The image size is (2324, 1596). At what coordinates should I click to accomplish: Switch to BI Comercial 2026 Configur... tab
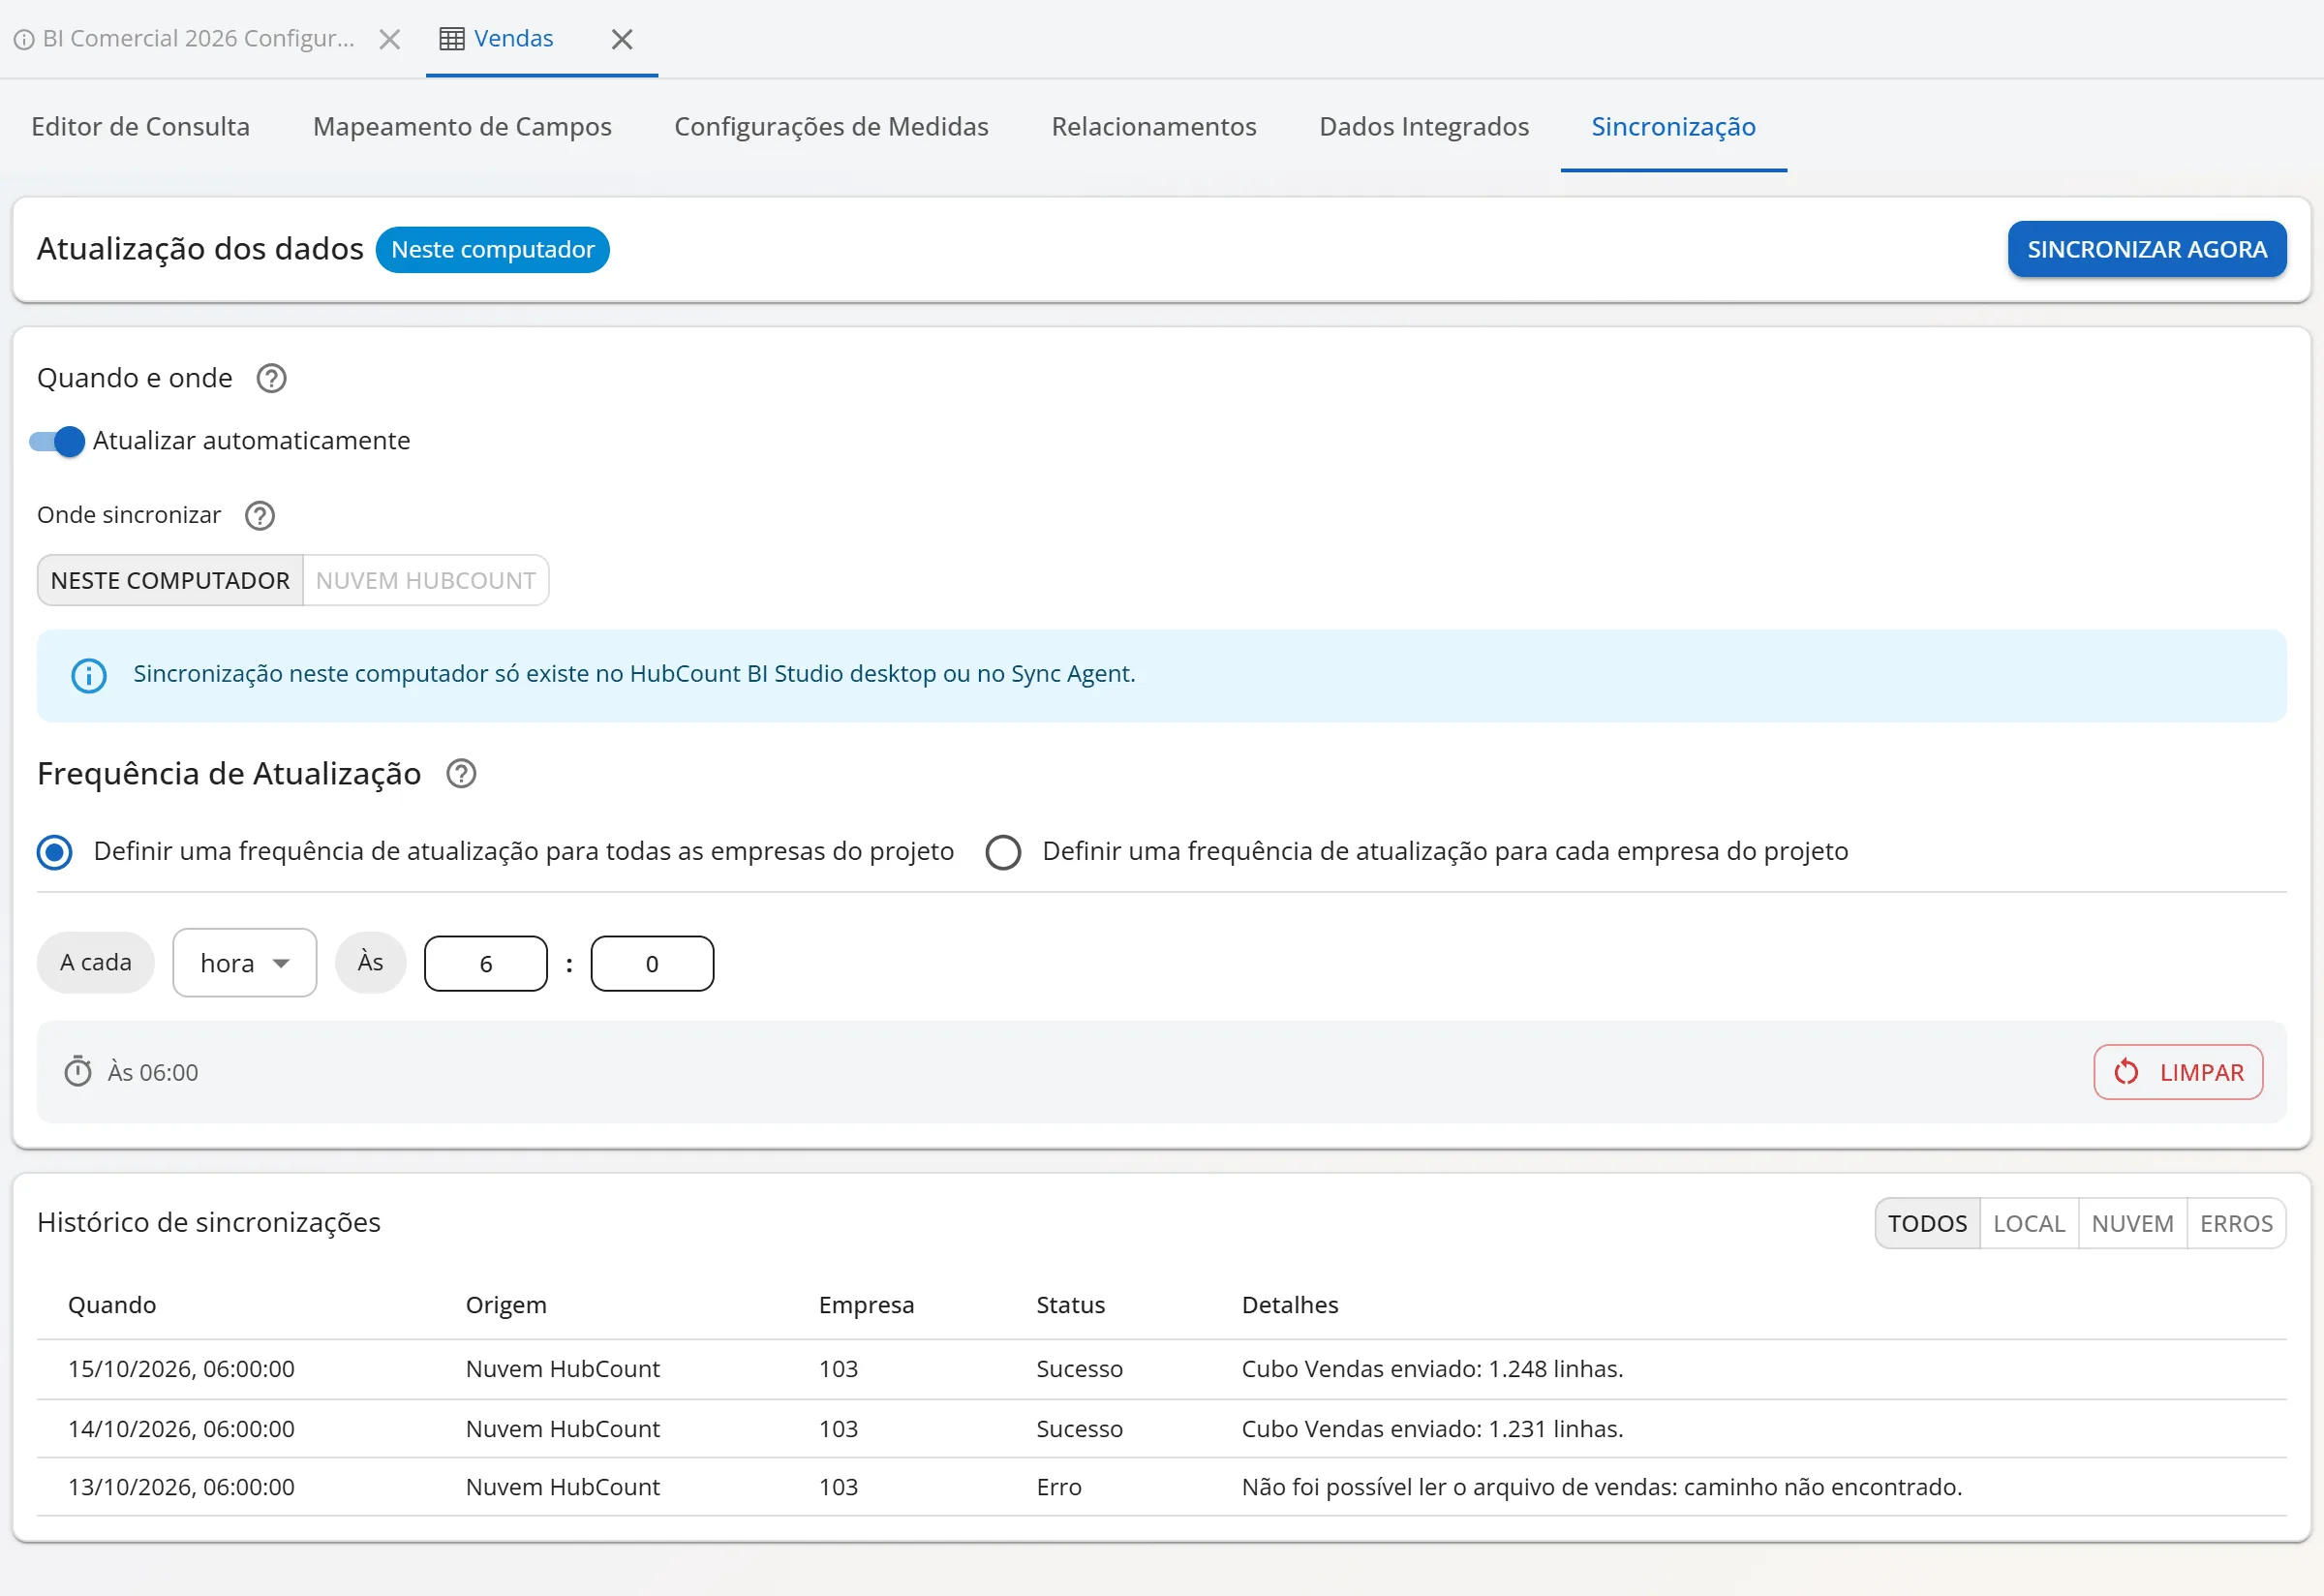point(199,39)
